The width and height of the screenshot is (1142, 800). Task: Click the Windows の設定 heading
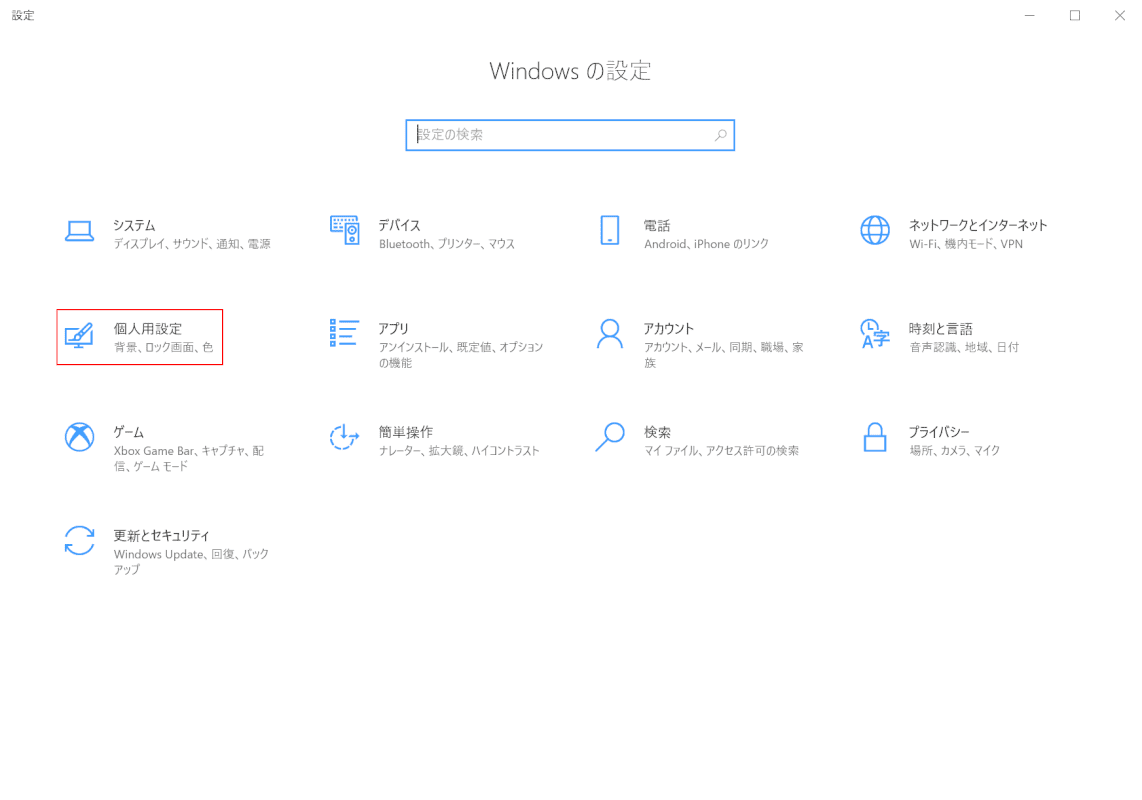[x=570, y=71]
